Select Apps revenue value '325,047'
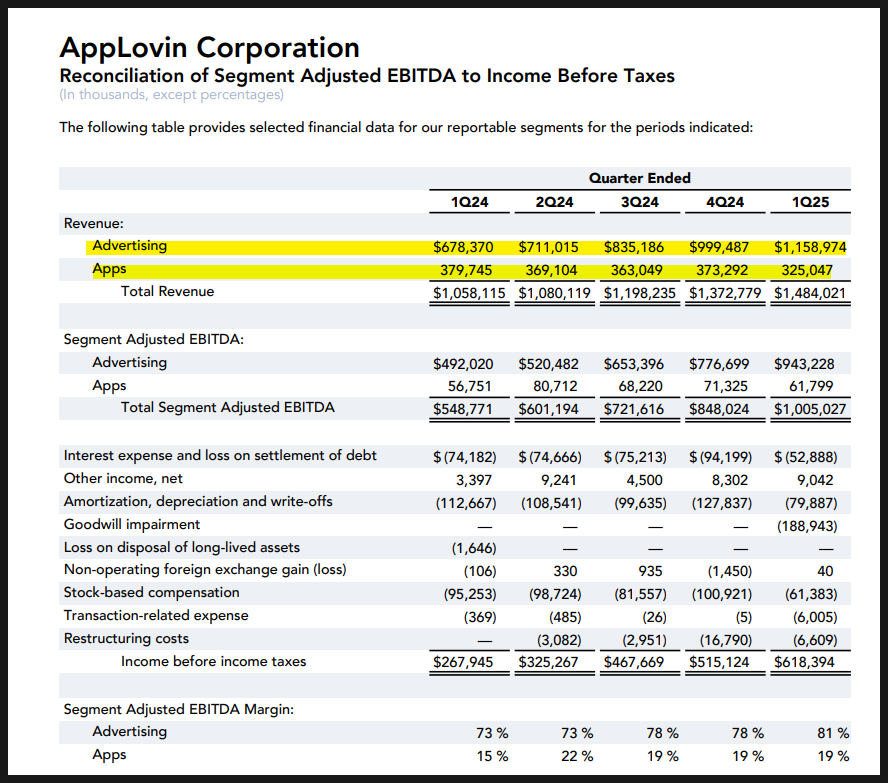Viewport: 888px width, 783px height. 807,271
